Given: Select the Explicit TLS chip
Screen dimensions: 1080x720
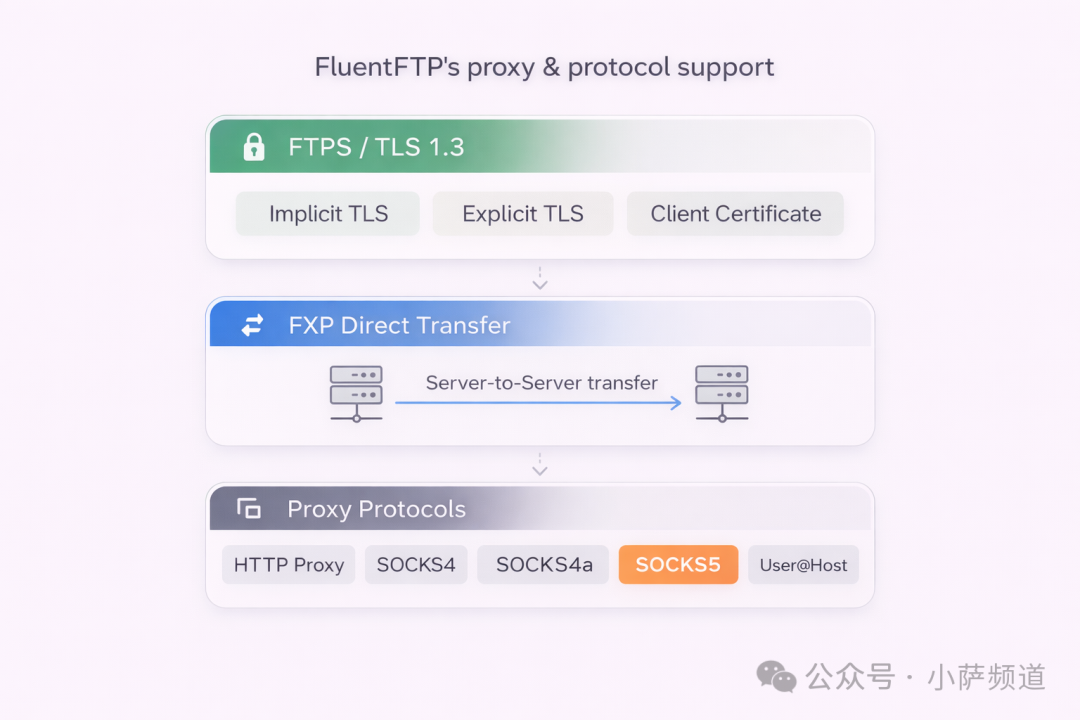Looking at the screenshot, I should click(523, 214).
